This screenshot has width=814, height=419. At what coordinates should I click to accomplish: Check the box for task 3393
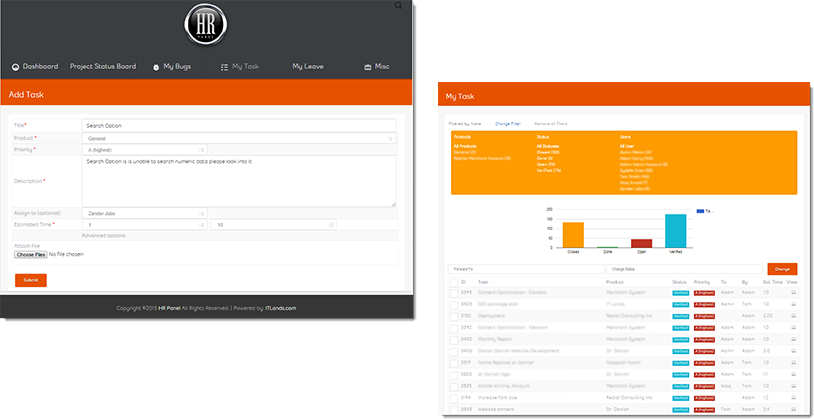tap(454, 293)
